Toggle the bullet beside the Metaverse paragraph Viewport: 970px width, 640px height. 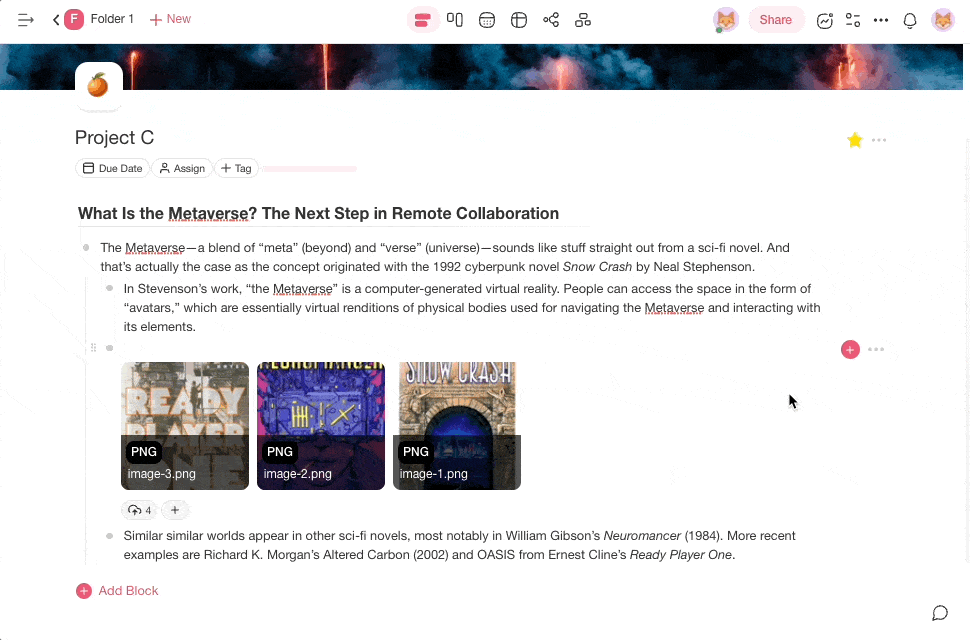(x=87, y=247)
